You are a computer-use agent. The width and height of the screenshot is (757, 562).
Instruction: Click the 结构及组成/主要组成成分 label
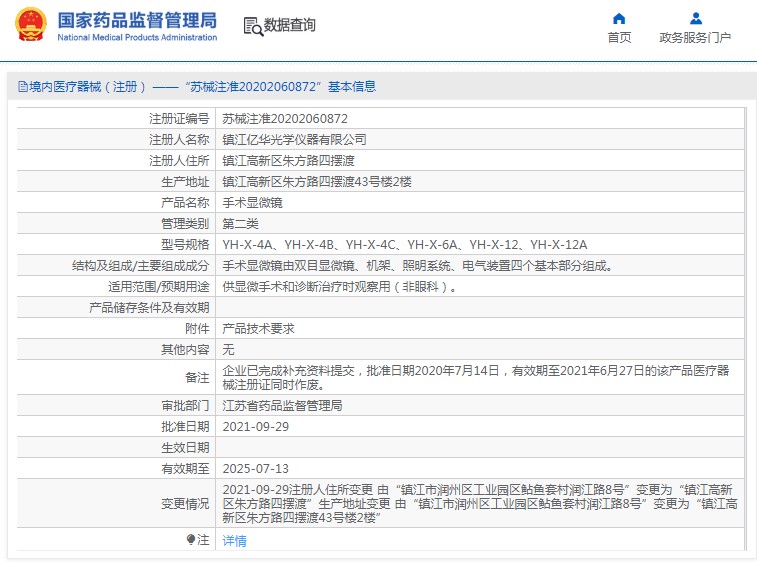pos(140,266)
